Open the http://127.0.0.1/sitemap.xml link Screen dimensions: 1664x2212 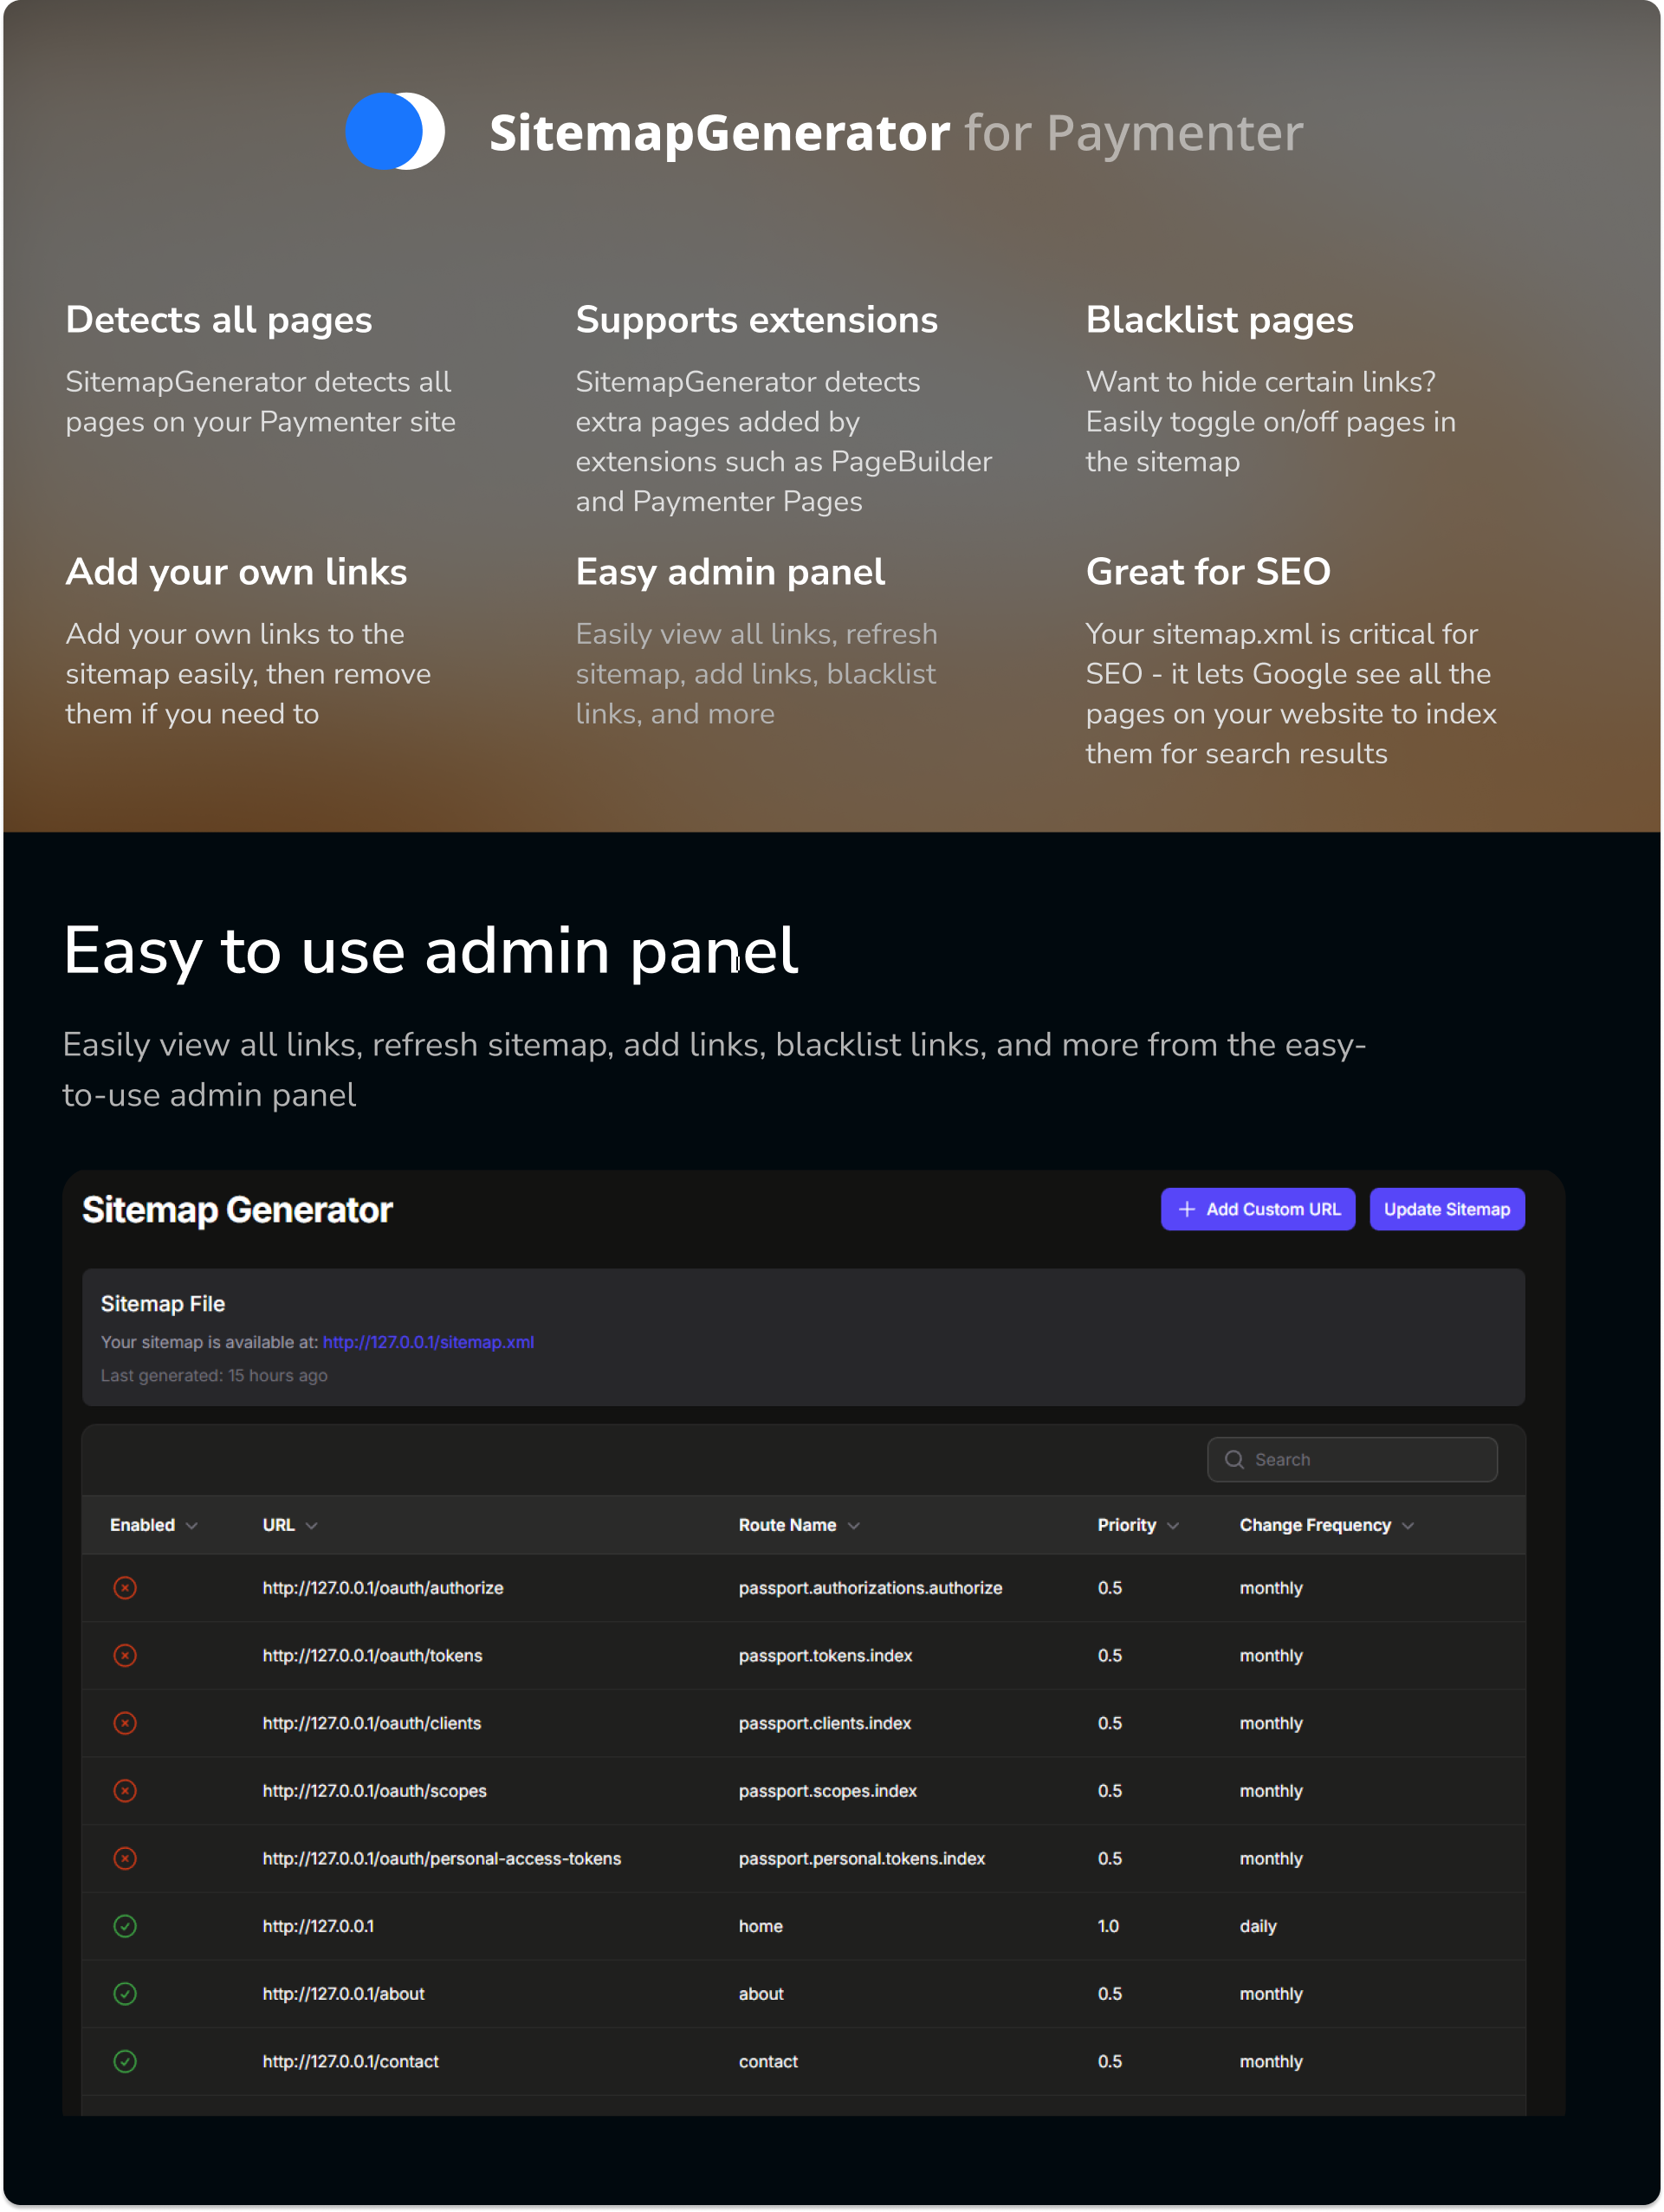[x=428, y=1342]
